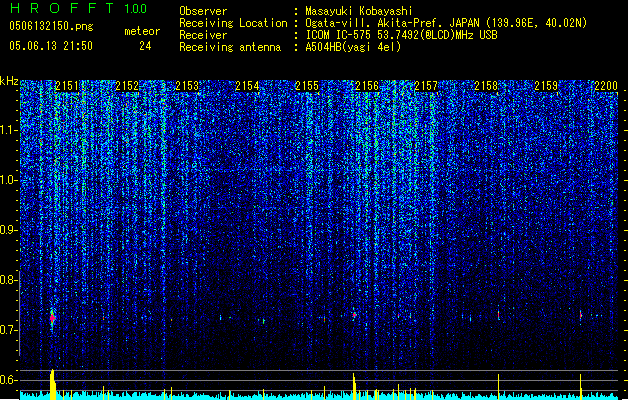Click observer name Masayuki Kobayashi

point(359,11)
